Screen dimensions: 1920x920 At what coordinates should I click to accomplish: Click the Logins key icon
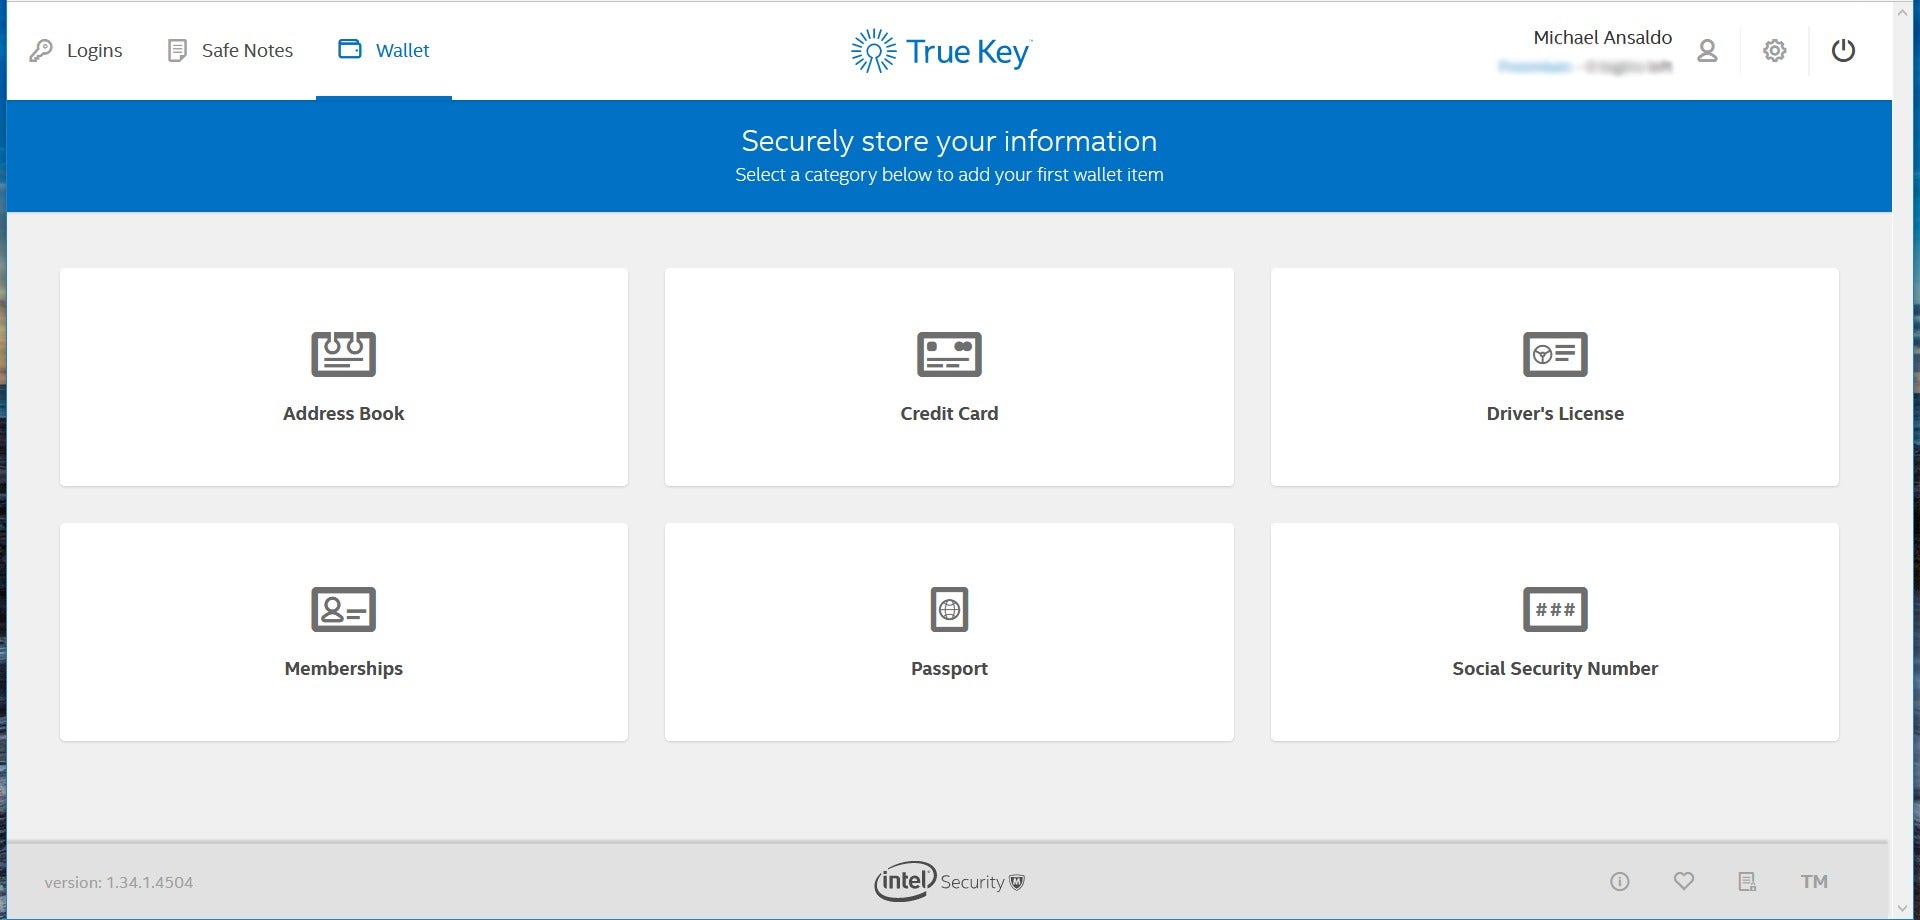41,50
